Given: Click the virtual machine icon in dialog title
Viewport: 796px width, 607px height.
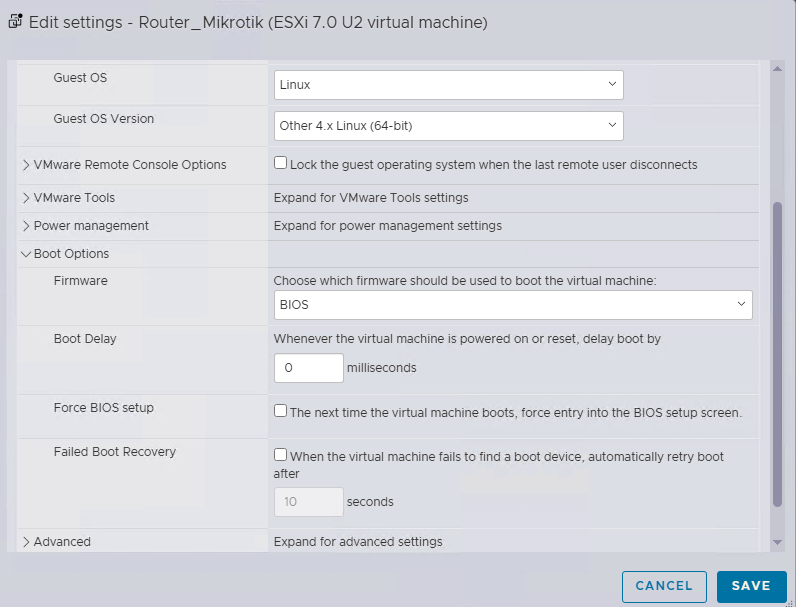Looking at the screenshot, I should tap(15, 21).
